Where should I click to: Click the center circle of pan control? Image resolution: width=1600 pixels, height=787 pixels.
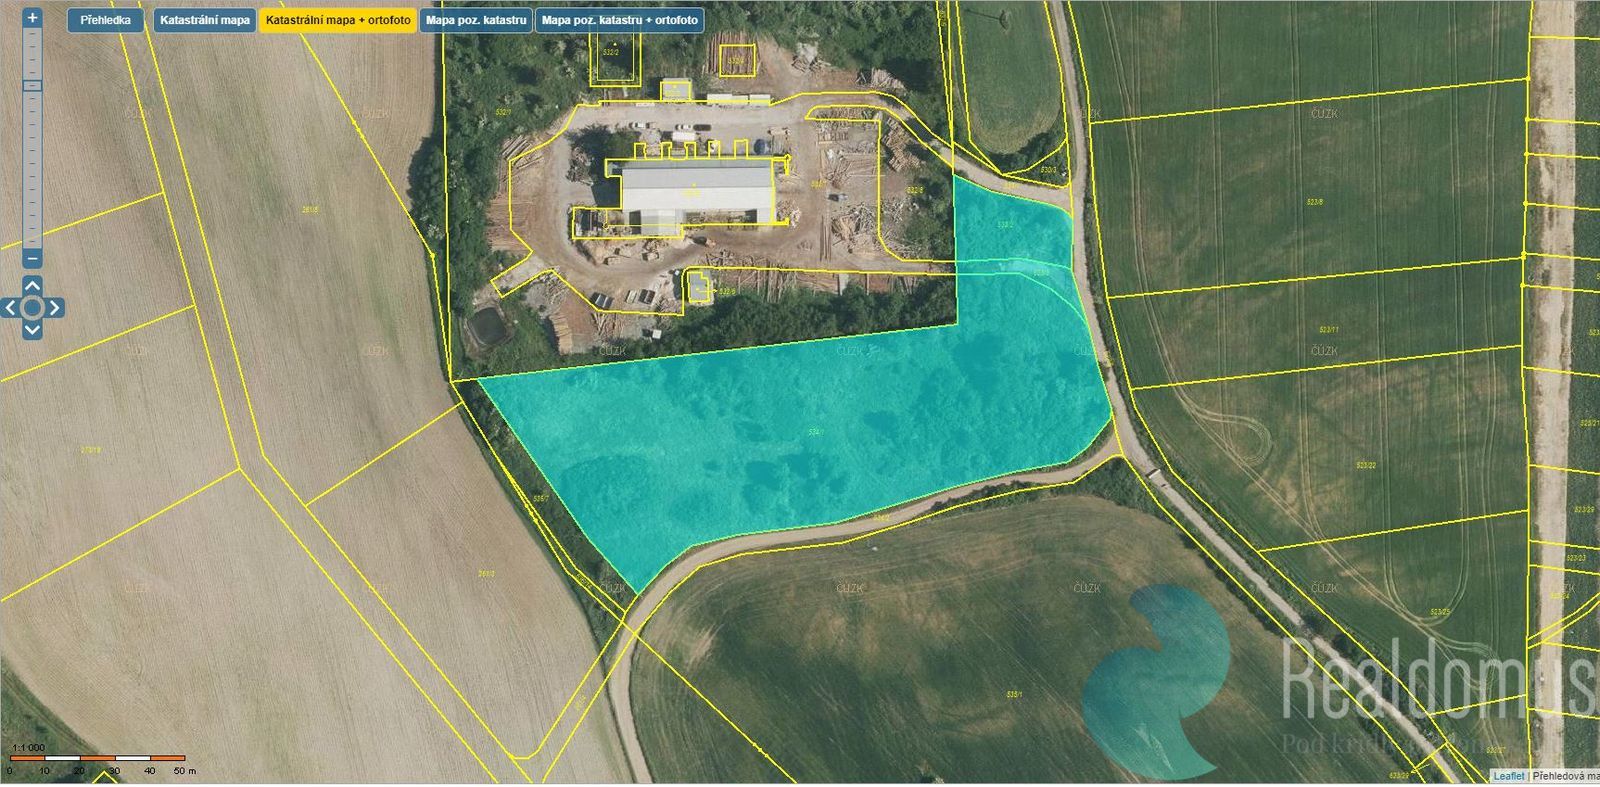click(x=32, y=308)
